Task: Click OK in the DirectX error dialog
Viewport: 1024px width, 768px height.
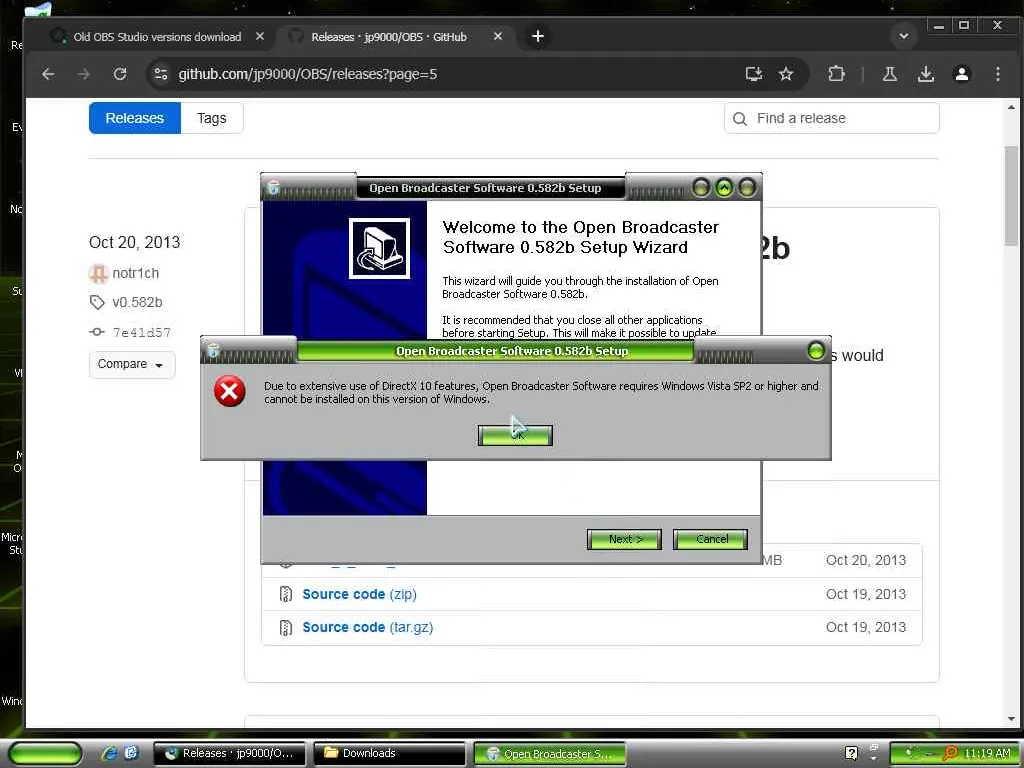Action: coord(515,436)
